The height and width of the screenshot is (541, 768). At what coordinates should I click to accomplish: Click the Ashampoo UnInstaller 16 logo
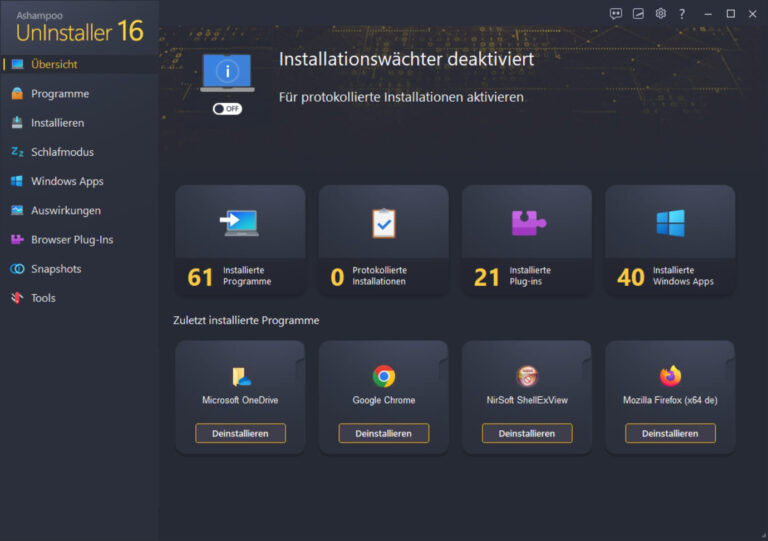click(x=79, y=27)
